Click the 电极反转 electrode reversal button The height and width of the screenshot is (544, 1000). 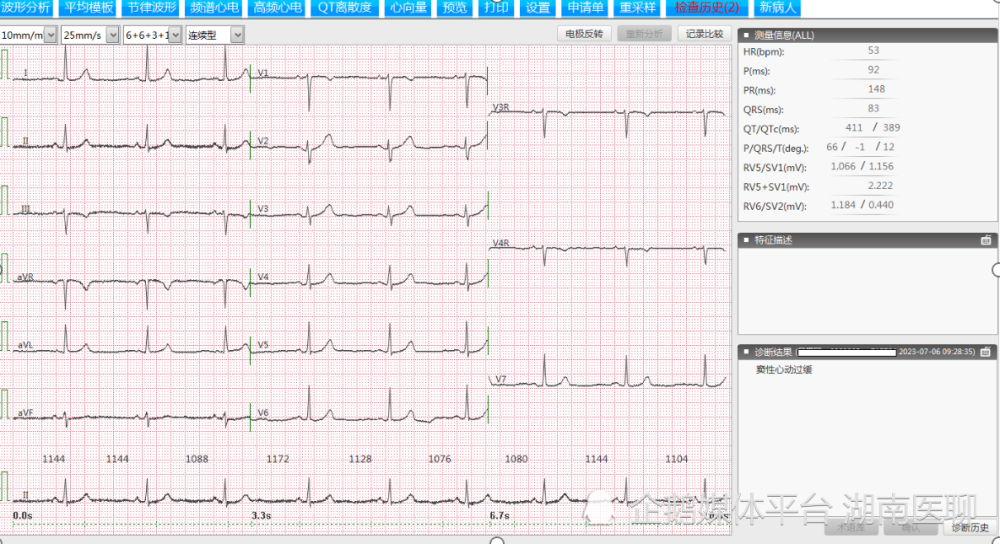click(x=584, y=34)
